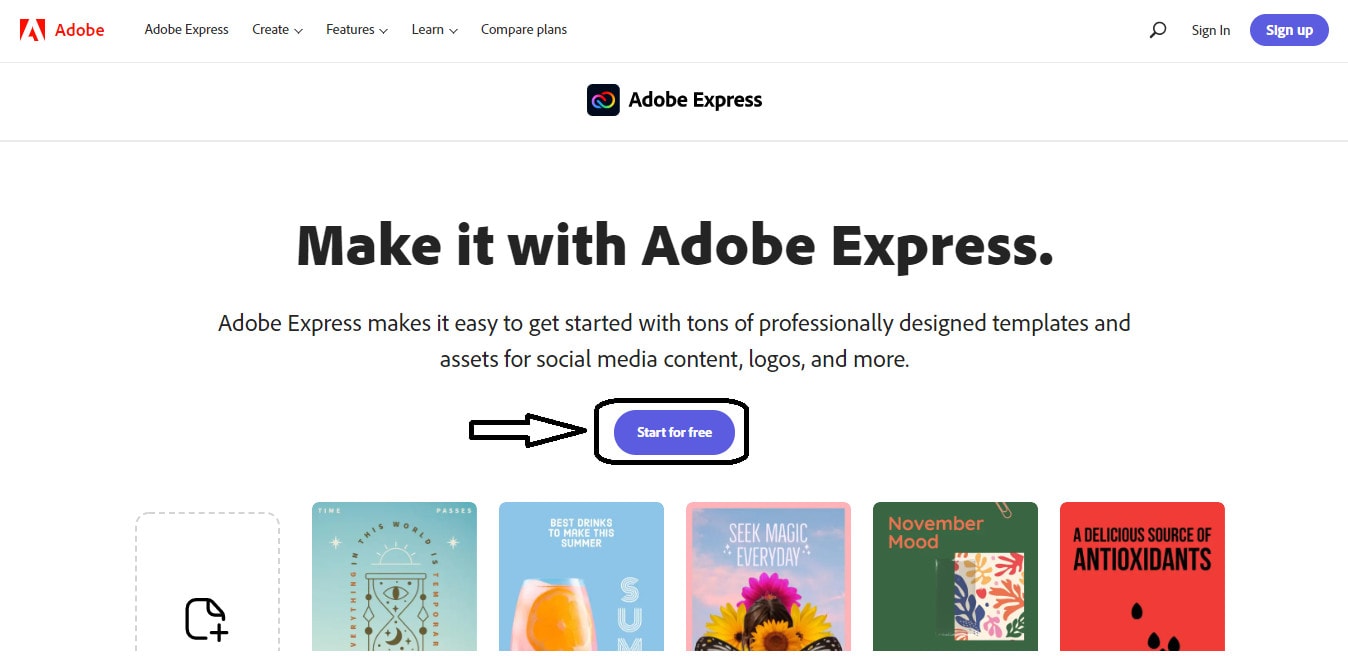
Task: Select the hourglass Time Passes template
Action: 394,578
